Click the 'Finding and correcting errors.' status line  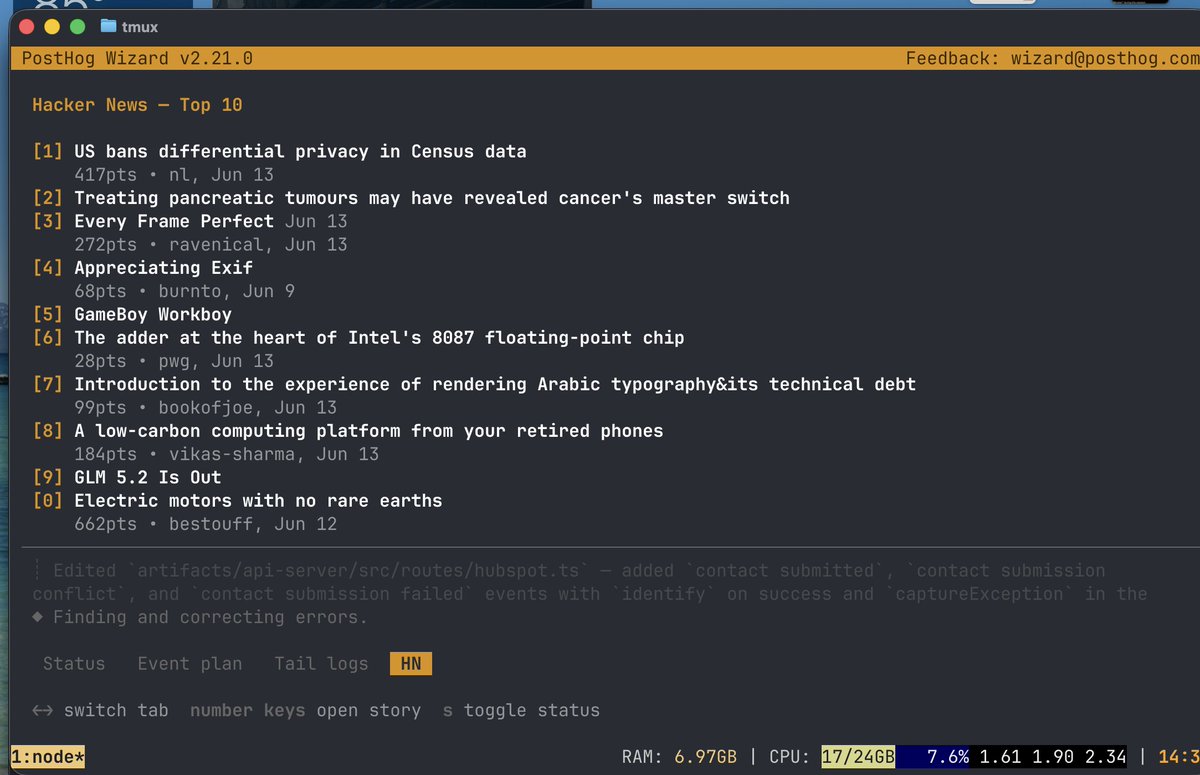[200, 617]
